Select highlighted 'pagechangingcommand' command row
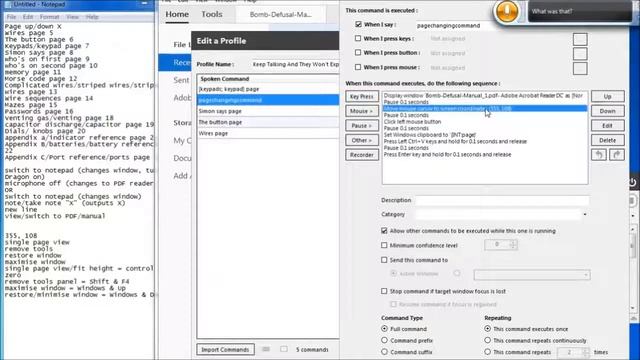 pos(268,100)
